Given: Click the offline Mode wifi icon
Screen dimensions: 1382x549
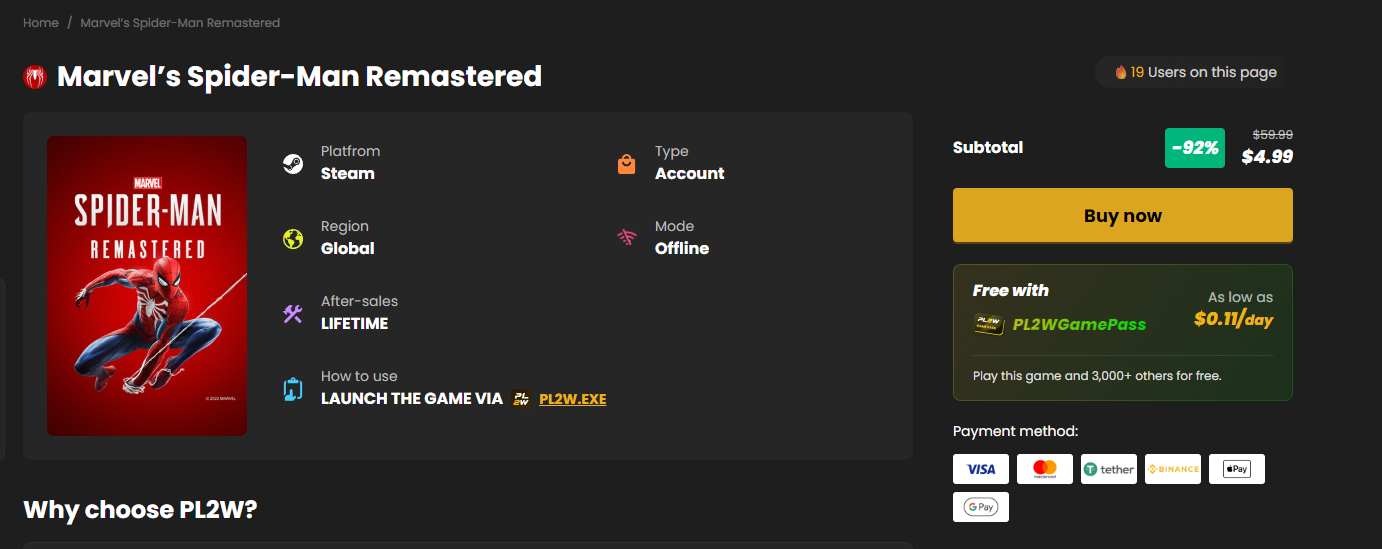Looking at the screenshot, I should click(x=626, y=238).
